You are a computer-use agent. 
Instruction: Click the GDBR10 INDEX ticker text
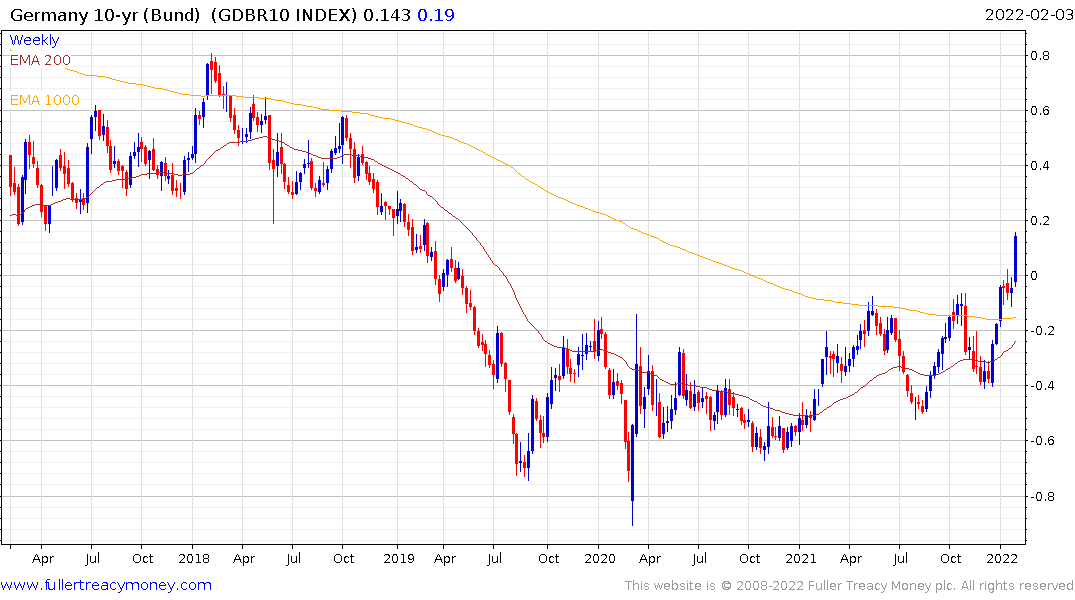pos(284,15)
